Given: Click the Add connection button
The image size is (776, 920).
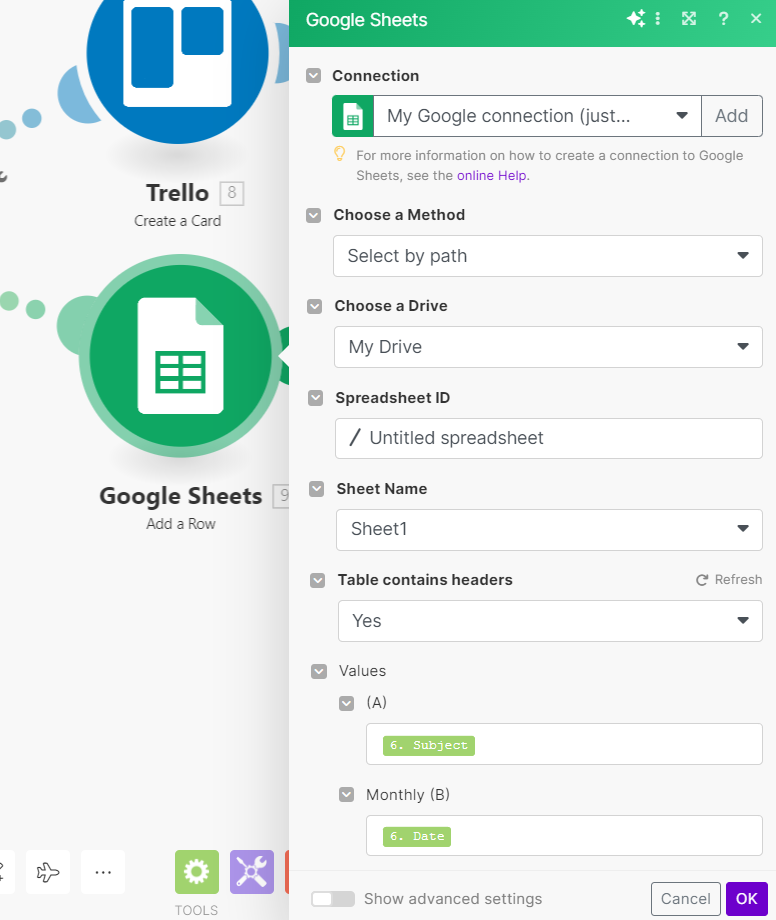Looking at the screenshot, I should pos(731,116).
